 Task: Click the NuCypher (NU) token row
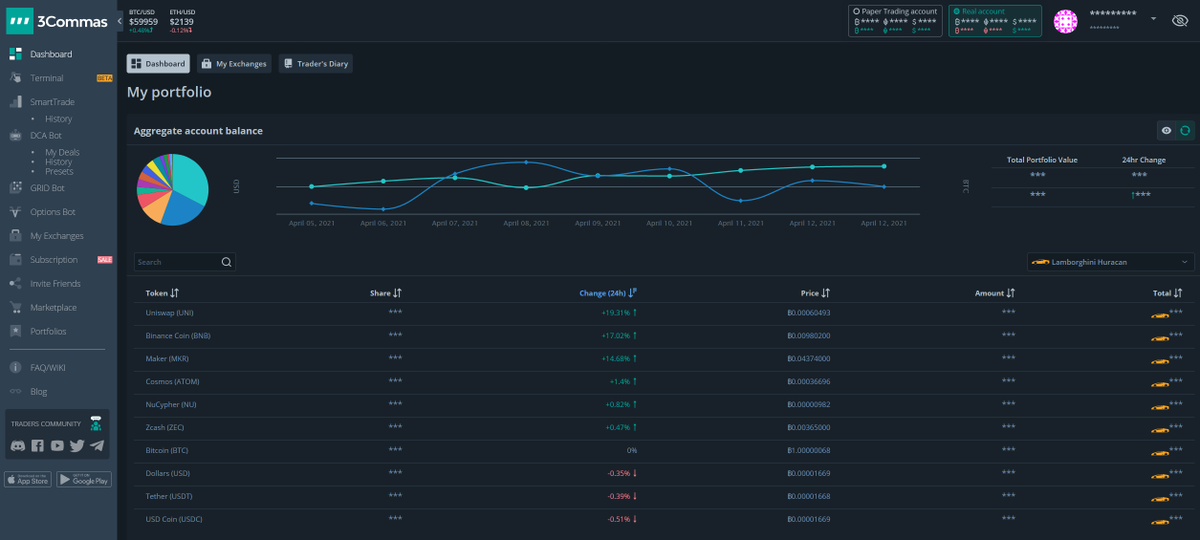pos(664,405)
